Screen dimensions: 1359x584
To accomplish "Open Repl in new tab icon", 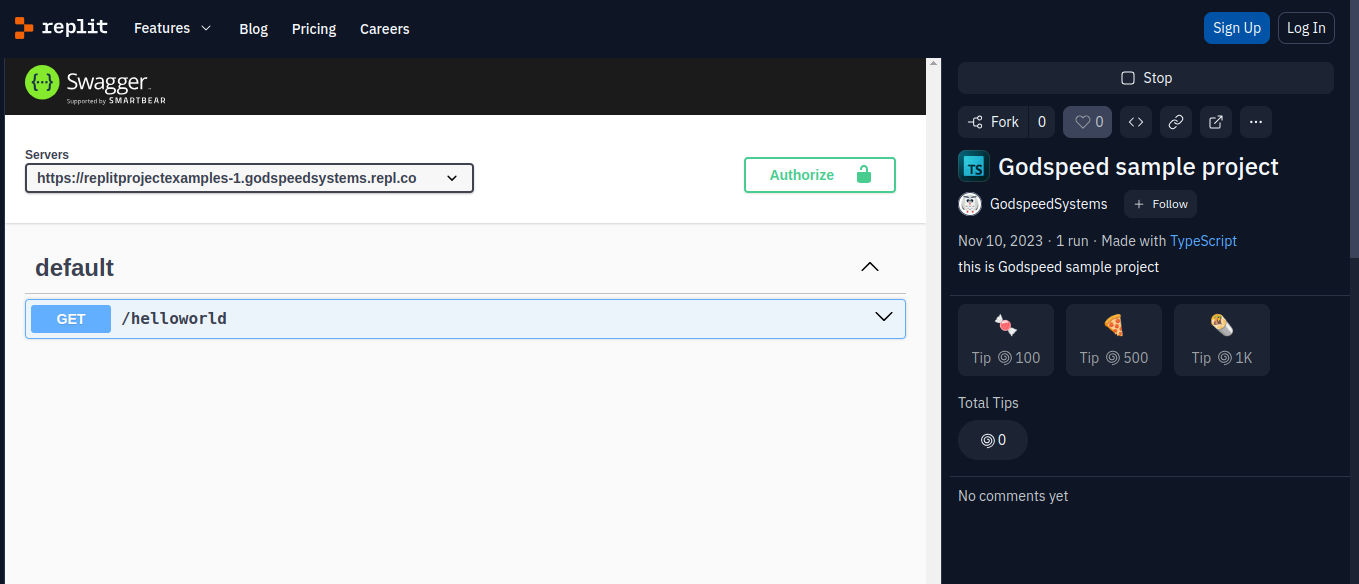I will 1216,122.
